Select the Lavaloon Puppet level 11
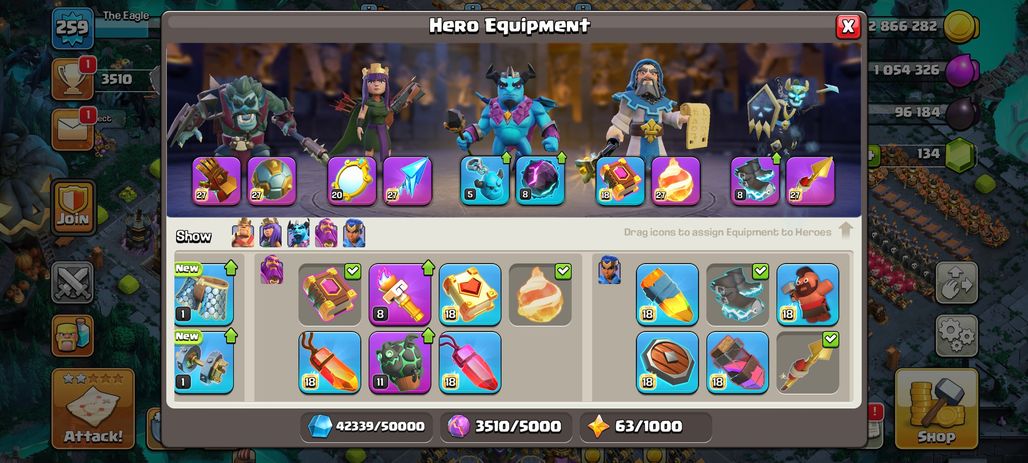Screen dimensions: 1028x463 click(x=400, y=362)
